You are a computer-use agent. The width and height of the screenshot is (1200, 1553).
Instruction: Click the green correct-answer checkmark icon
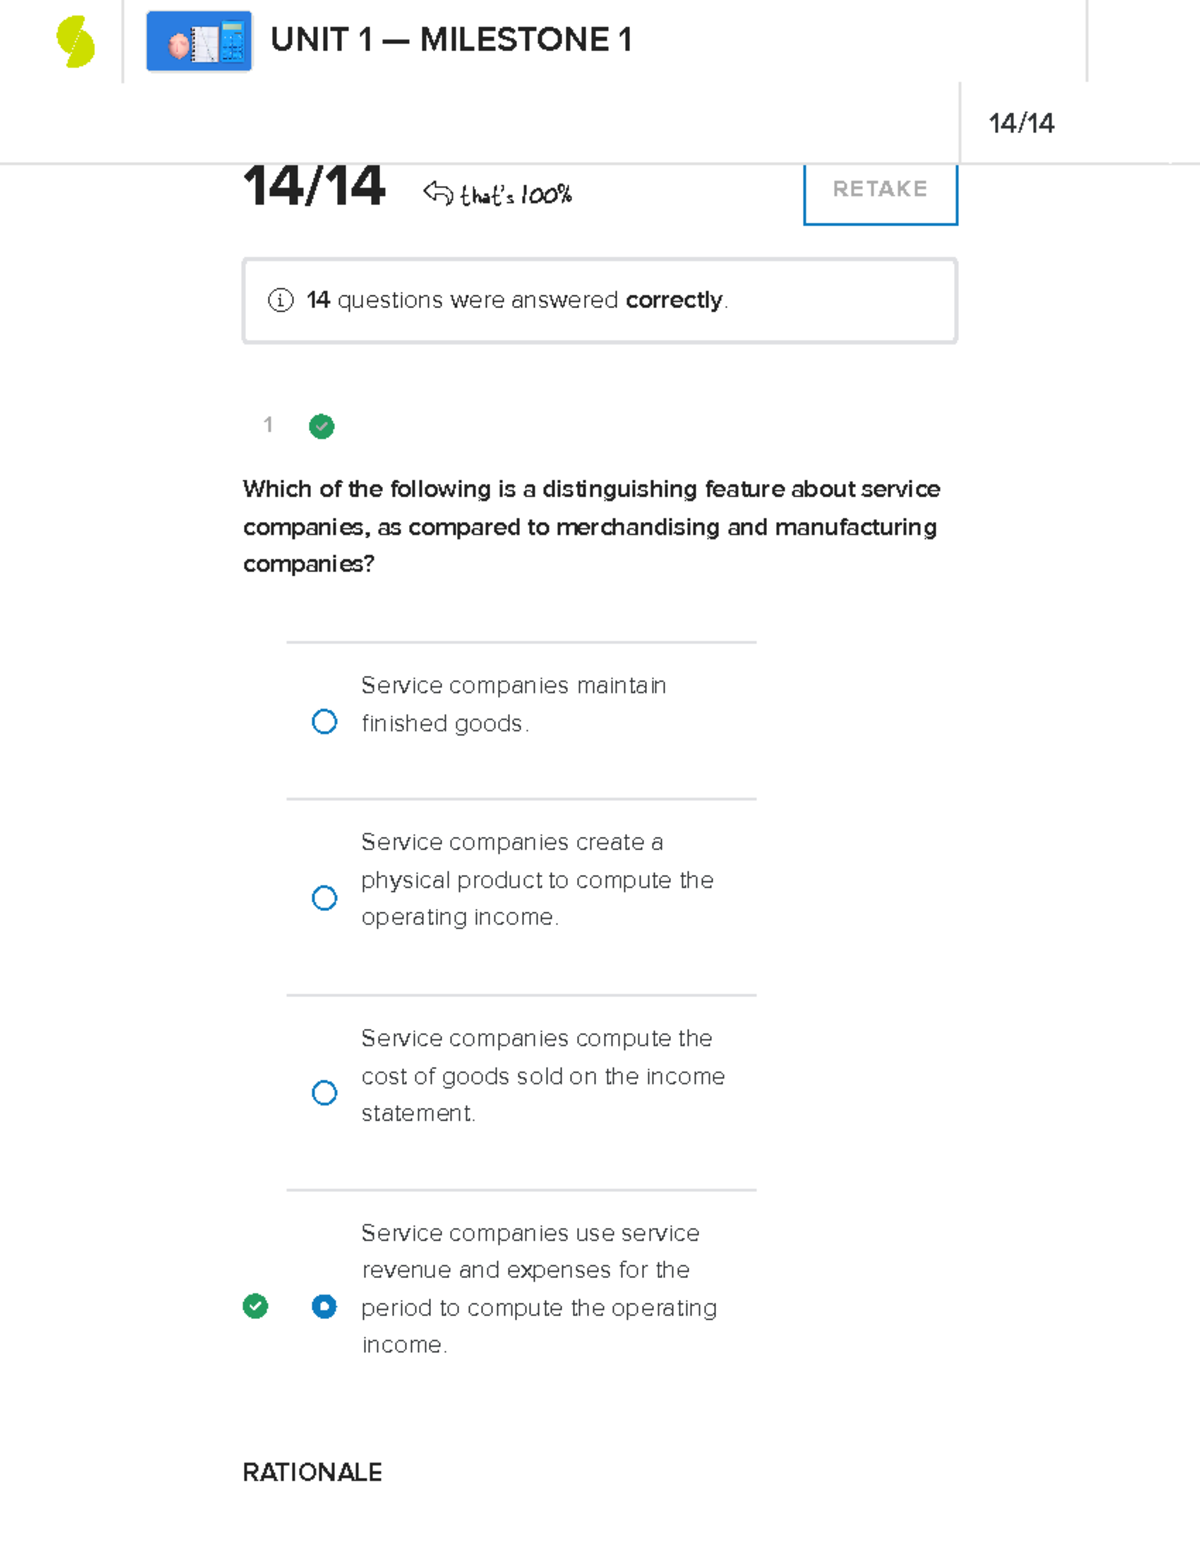coord(256,1306)
